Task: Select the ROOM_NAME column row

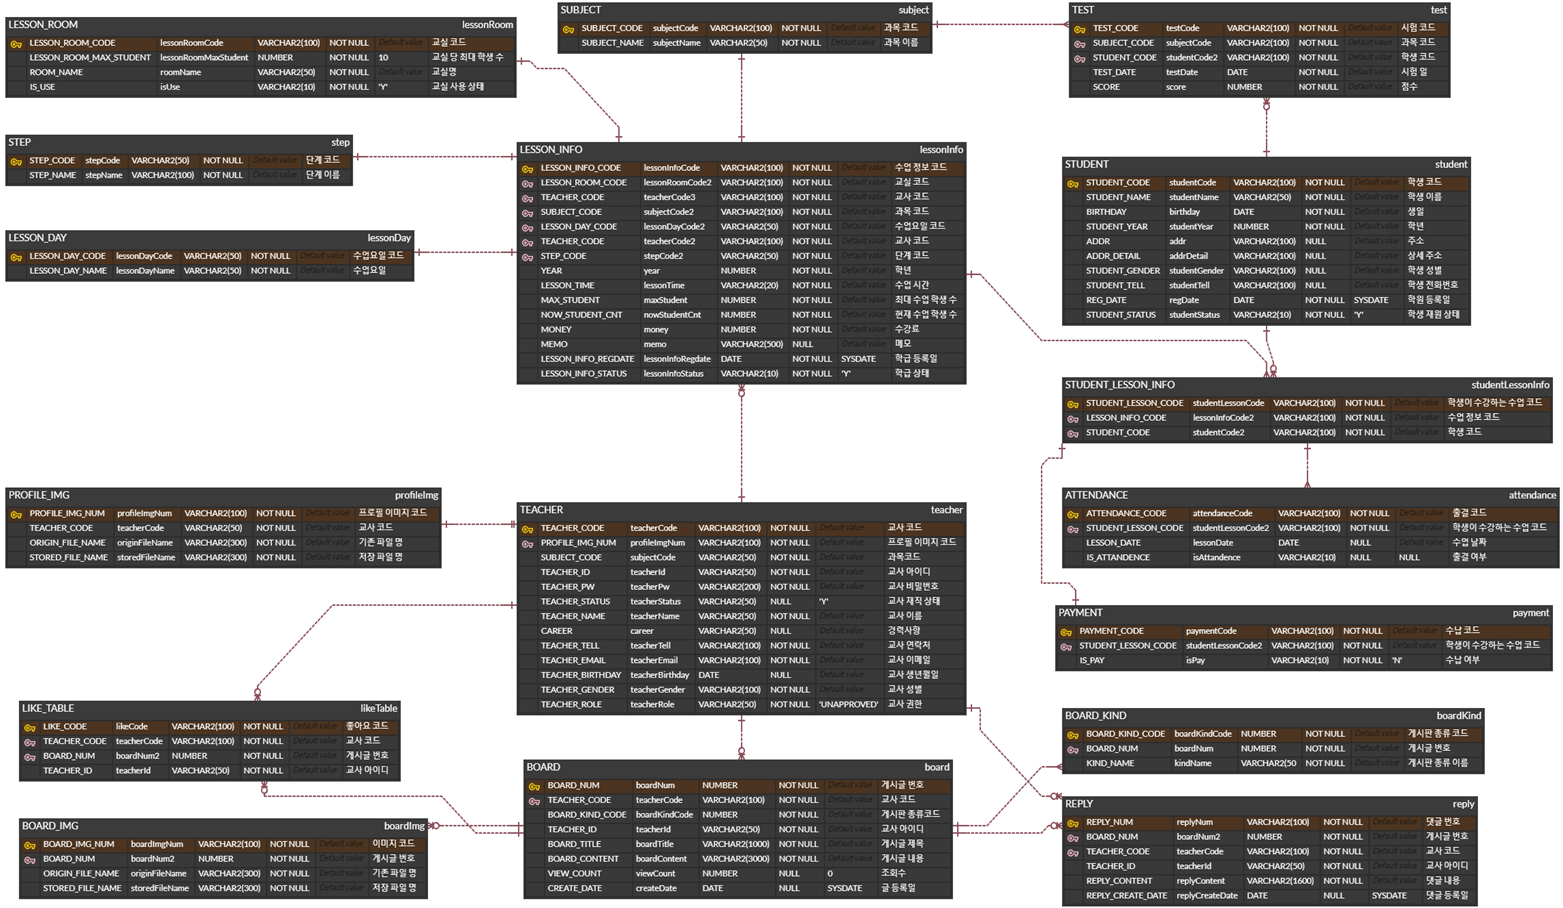Action: 261,73
